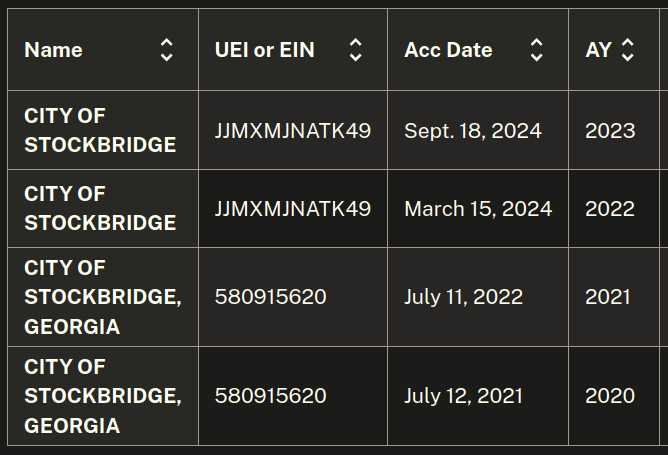
Task: Click the Acc Date header label
Action: click(x=448, y=50)
